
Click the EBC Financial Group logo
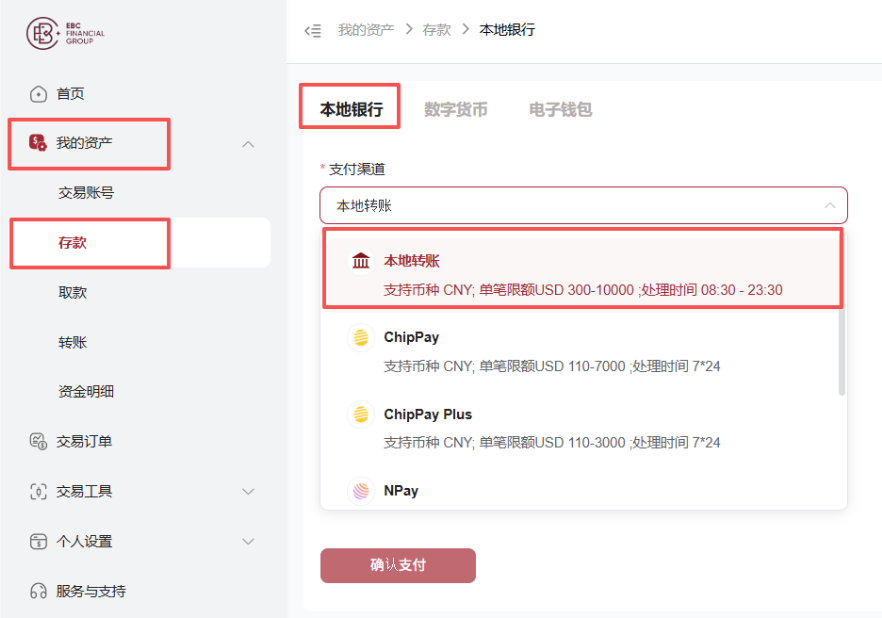(65, 33)
